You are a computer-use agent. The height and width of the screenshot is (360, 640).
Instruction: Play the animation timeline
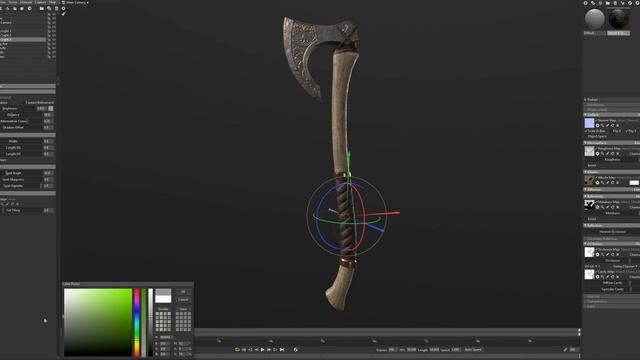point(262,350)
